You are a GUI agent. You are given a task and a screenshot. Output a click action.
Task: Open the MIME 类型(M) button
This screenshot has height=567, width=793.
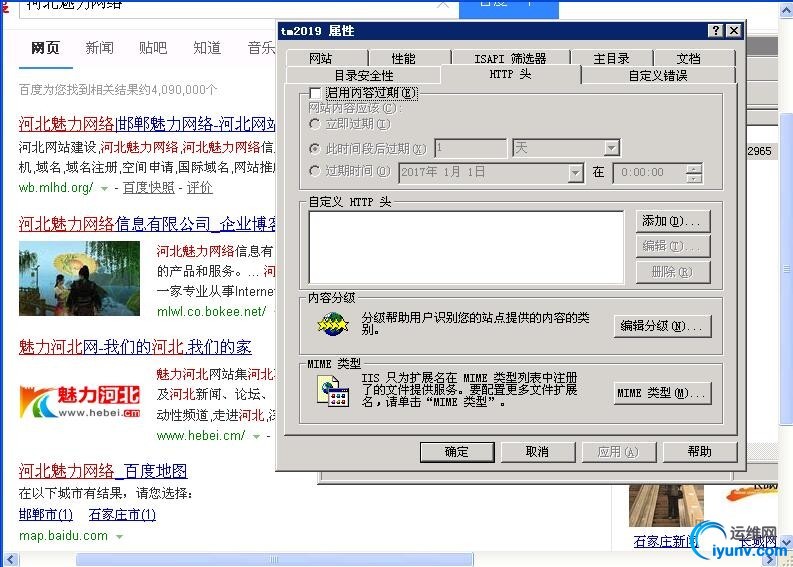tap(663, 393)
